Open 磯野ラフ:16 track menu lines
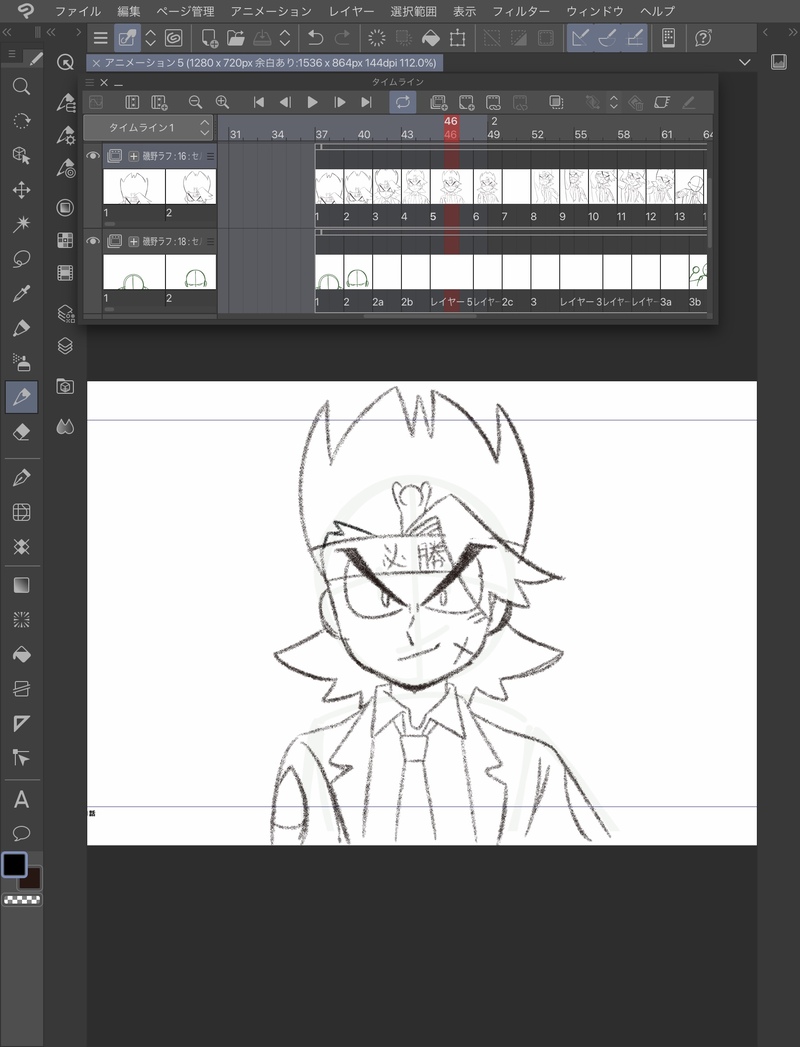The width and height of the screenshot is (800, 1047). (210, 156)
